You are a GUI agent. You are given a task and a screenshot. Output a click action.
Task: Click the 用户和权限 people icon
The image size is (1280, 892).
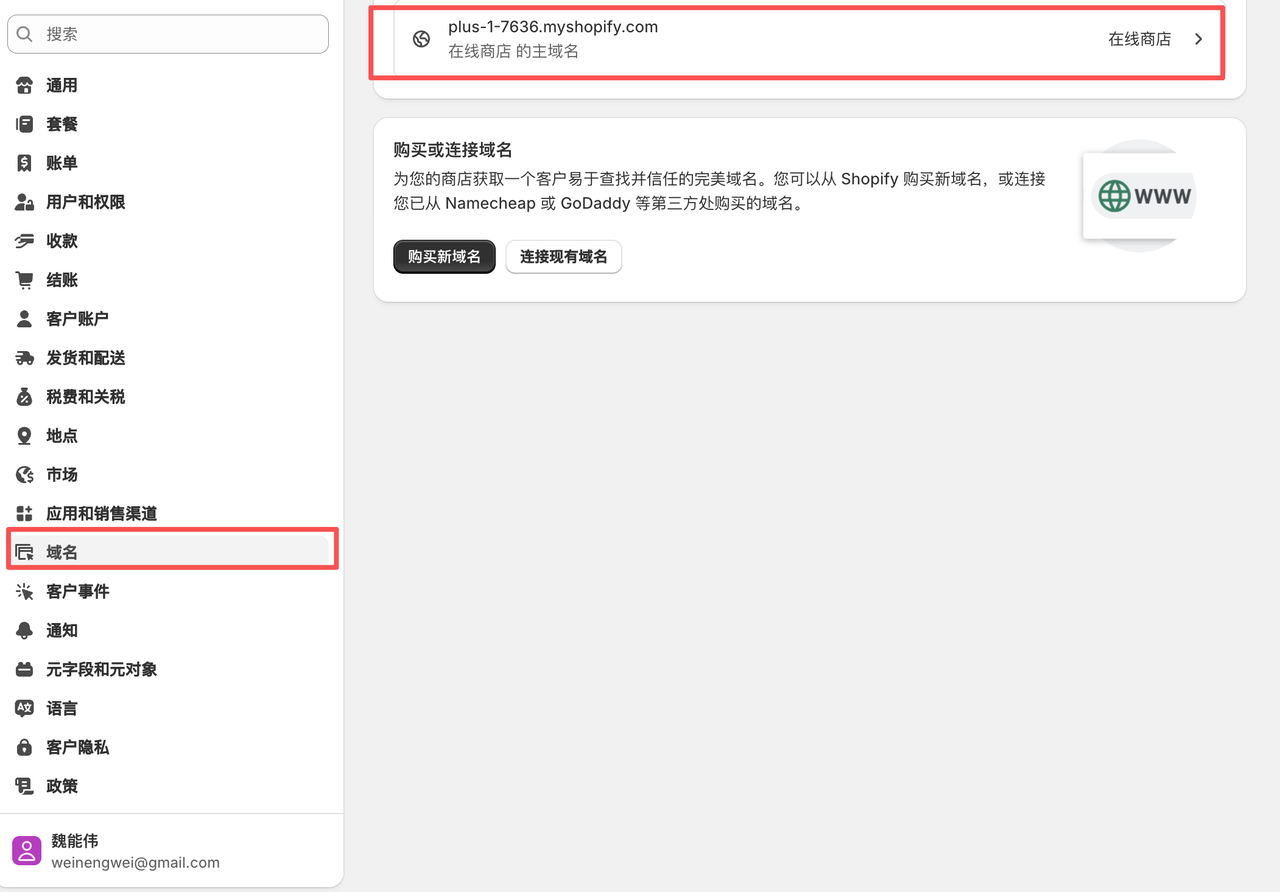tap(25, 203)
